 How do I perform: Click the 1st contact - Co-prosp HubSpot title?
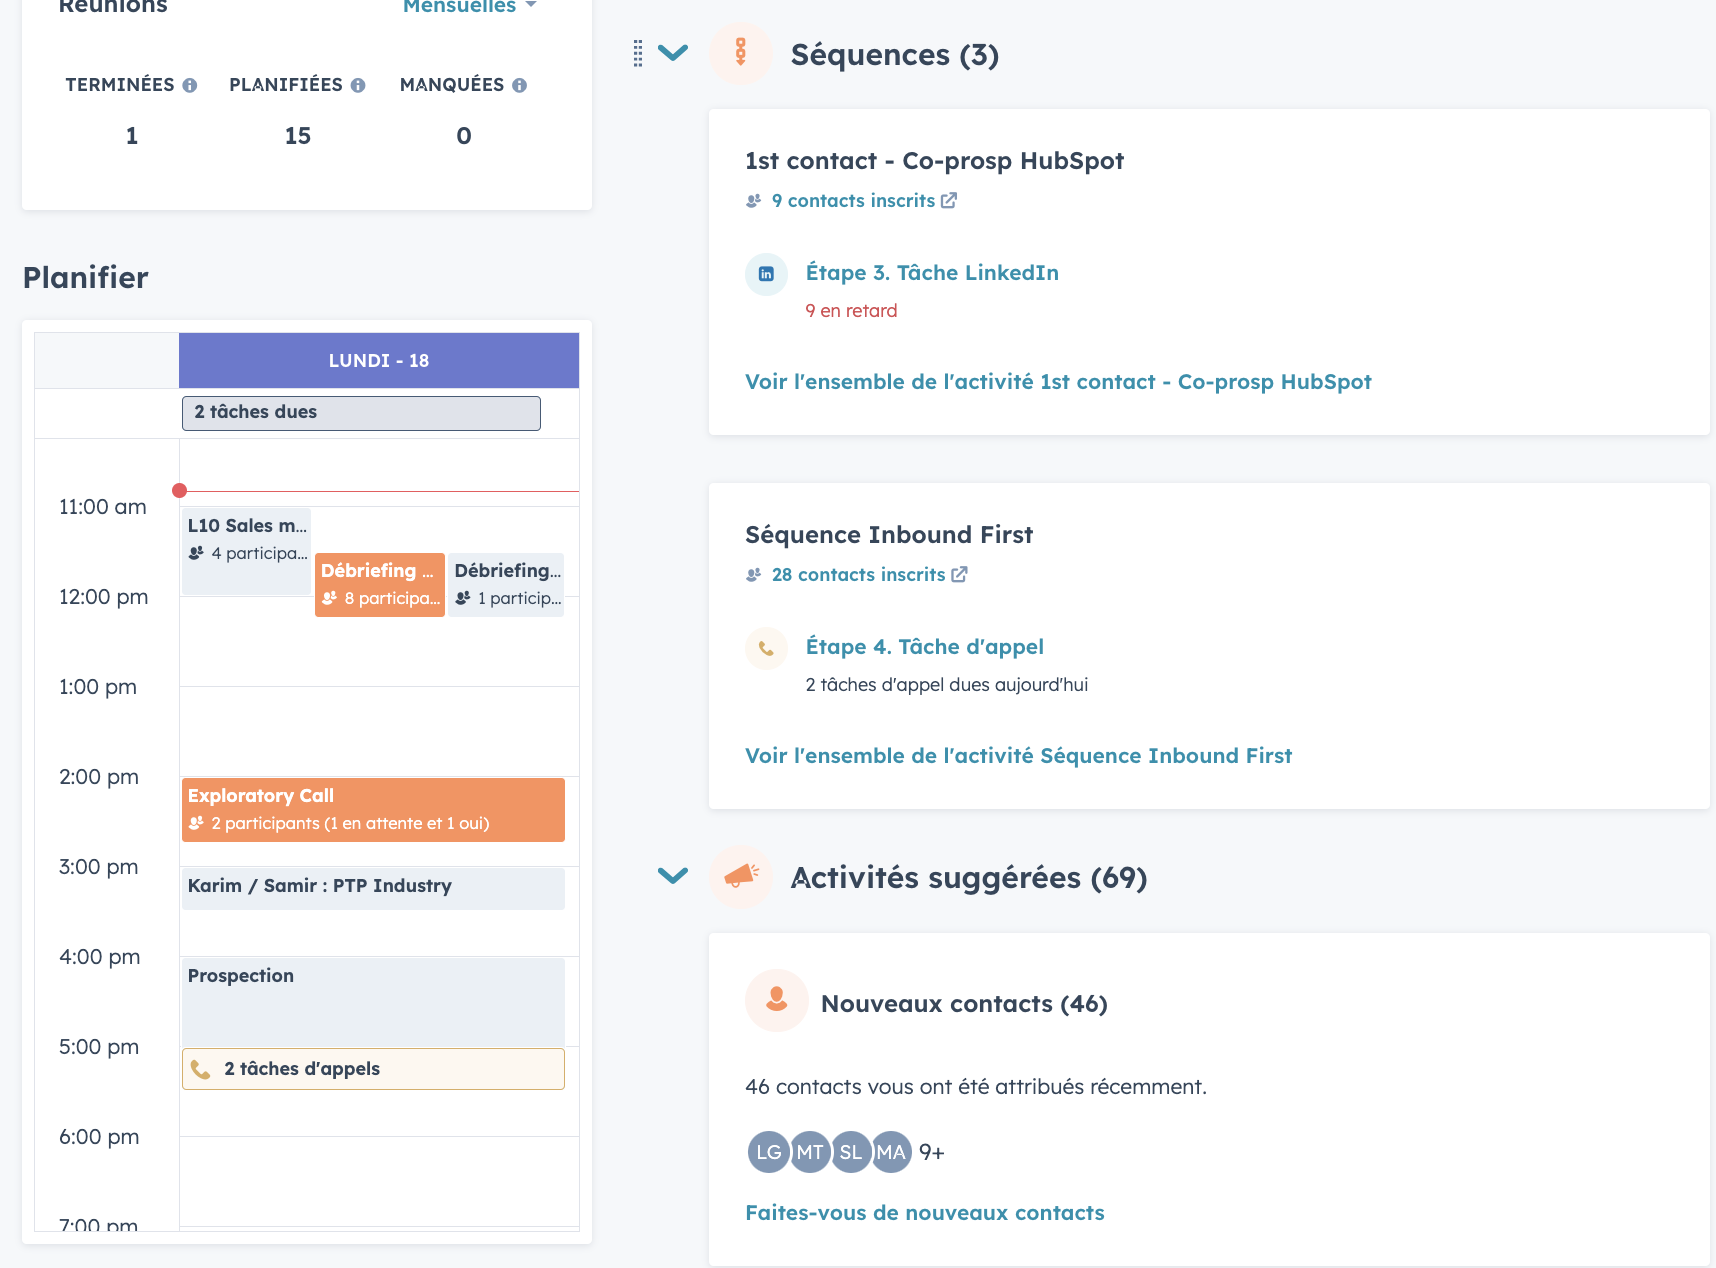[934, 161]
